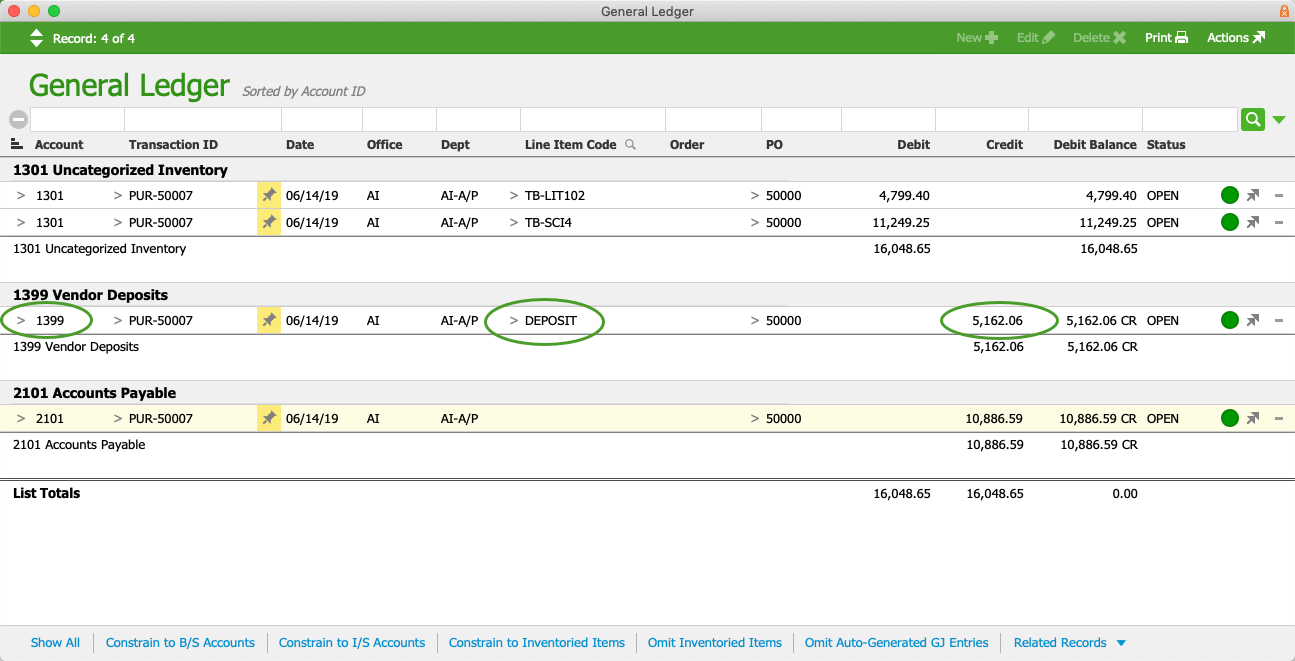
Task: Click the Office column header
Action: point(384,144)
